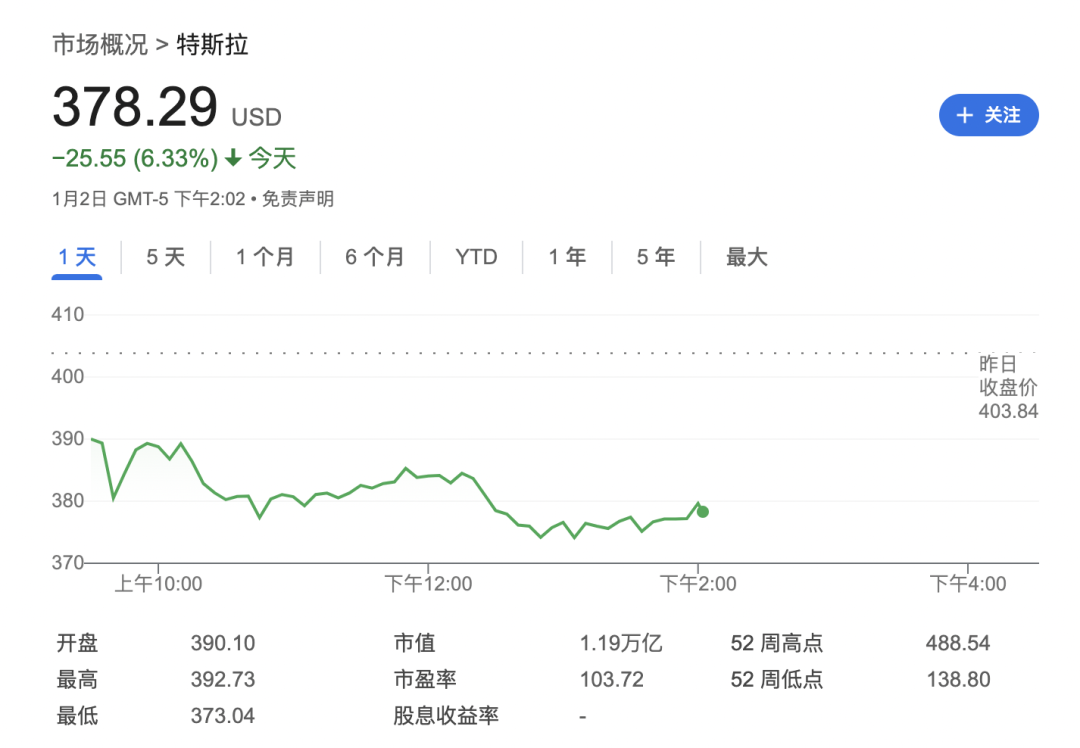Switch to the 5 天 tab
The height and width of the screenshot is (748, 1080).
pos(166,257)
